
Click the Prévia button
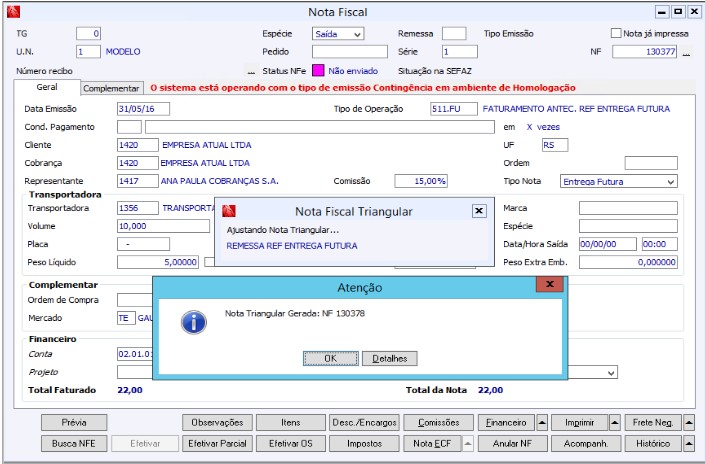(74, 423)
